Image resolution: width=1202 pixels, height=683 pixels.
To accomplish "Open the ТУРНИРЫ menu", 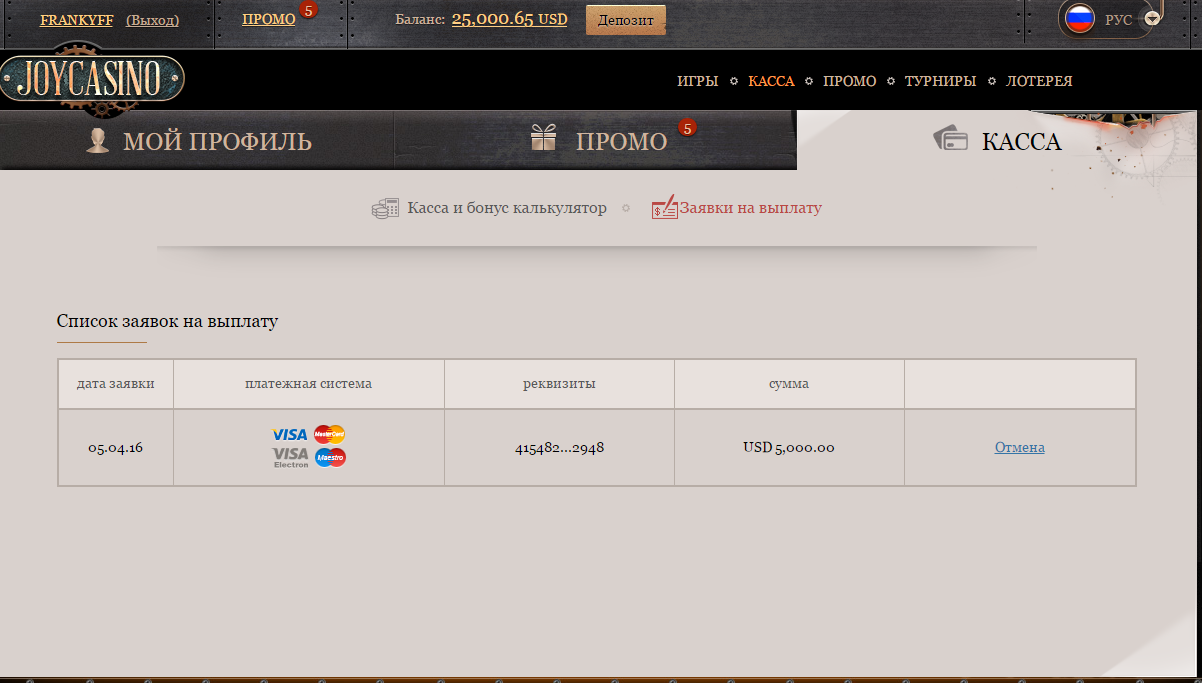I will pos(940,81).
